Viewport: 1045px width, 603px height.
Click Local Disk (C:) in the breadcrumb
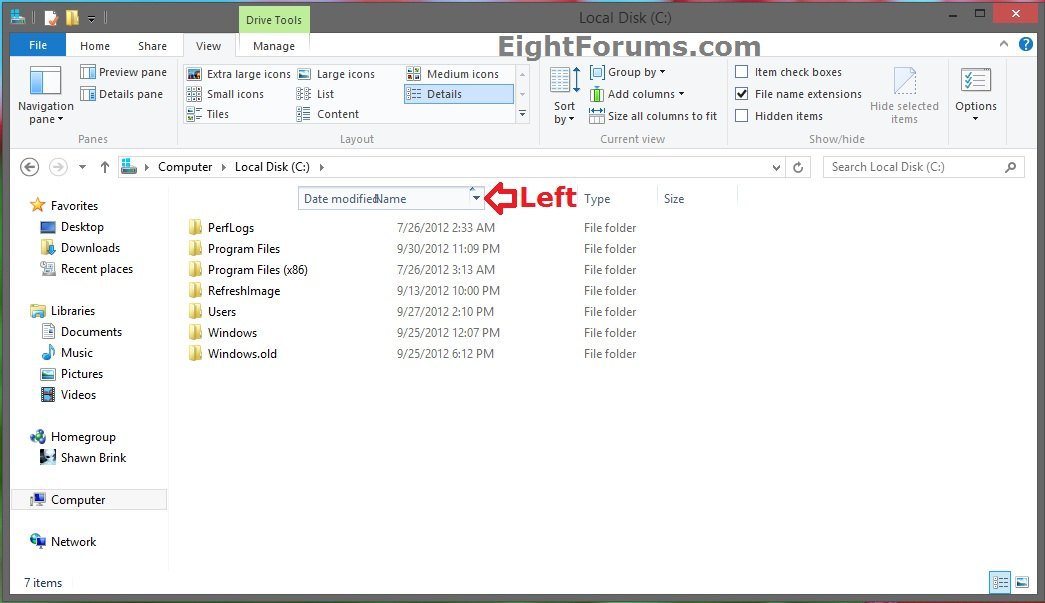click(272, 167)
